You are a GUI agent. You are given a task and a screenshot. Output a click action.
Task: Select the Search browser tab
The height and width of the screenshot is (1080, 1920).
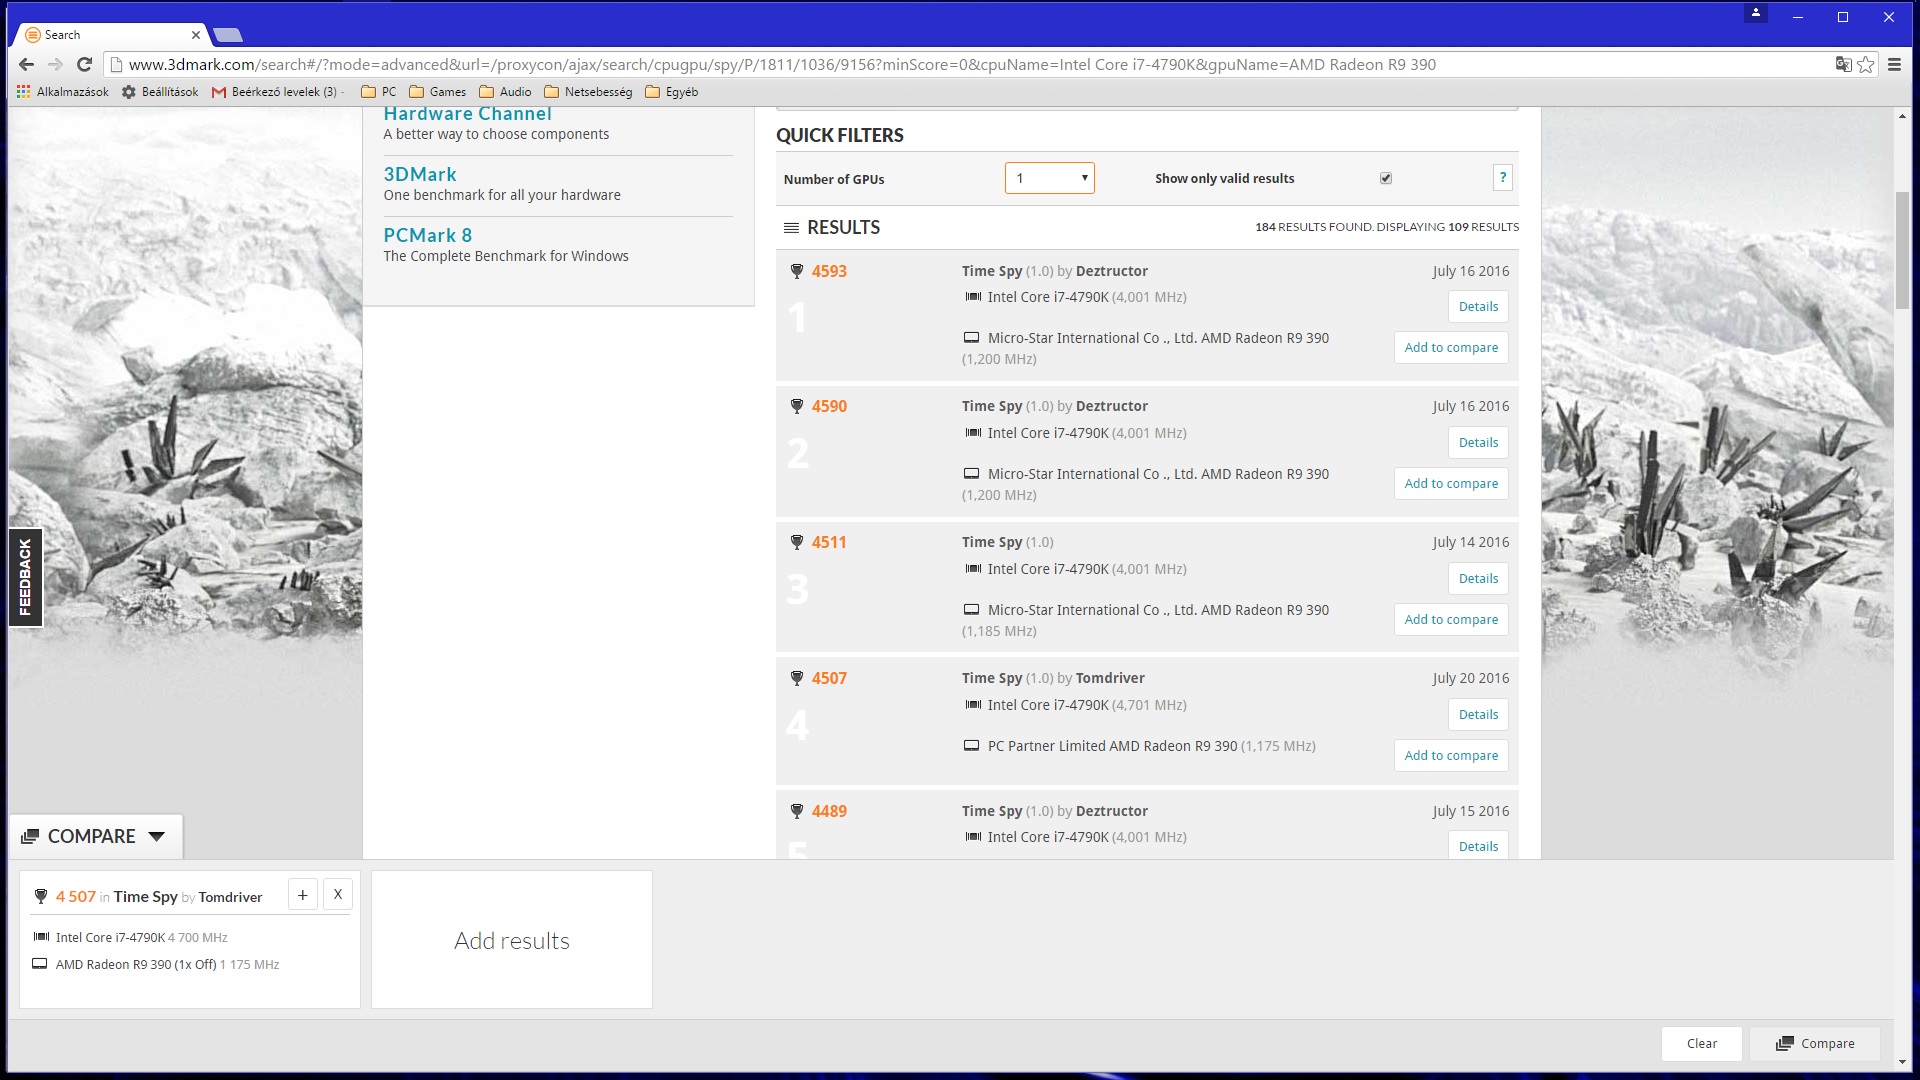(110, 35)
